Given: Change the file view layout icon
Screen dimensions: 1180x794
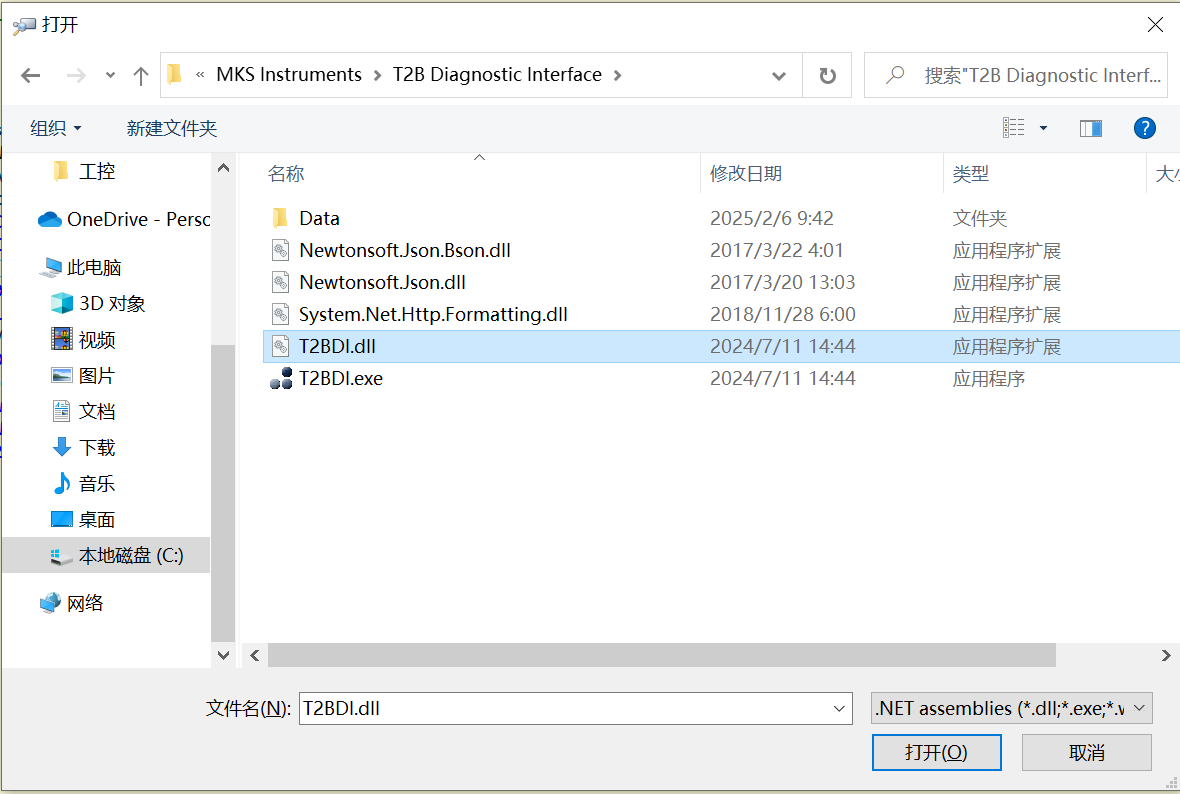Looking at the screenshot, I should 1014,128.
